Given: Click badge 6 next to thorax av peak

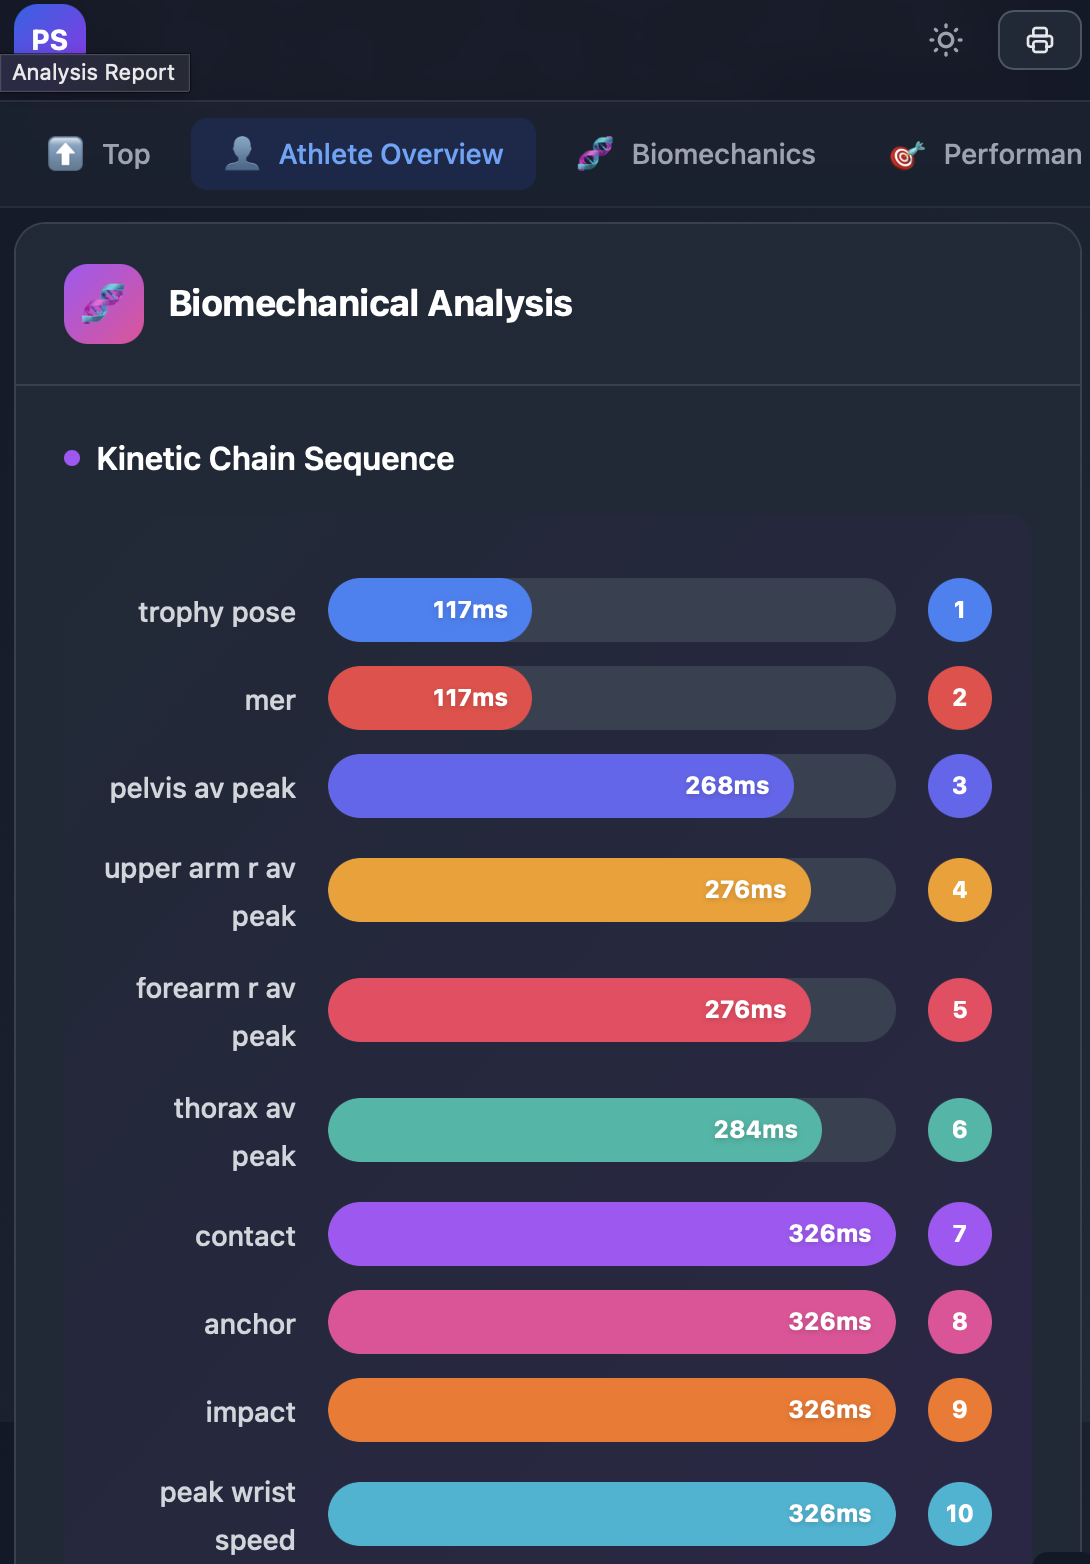Looking at the screenshot, I should click(959, 1129).
